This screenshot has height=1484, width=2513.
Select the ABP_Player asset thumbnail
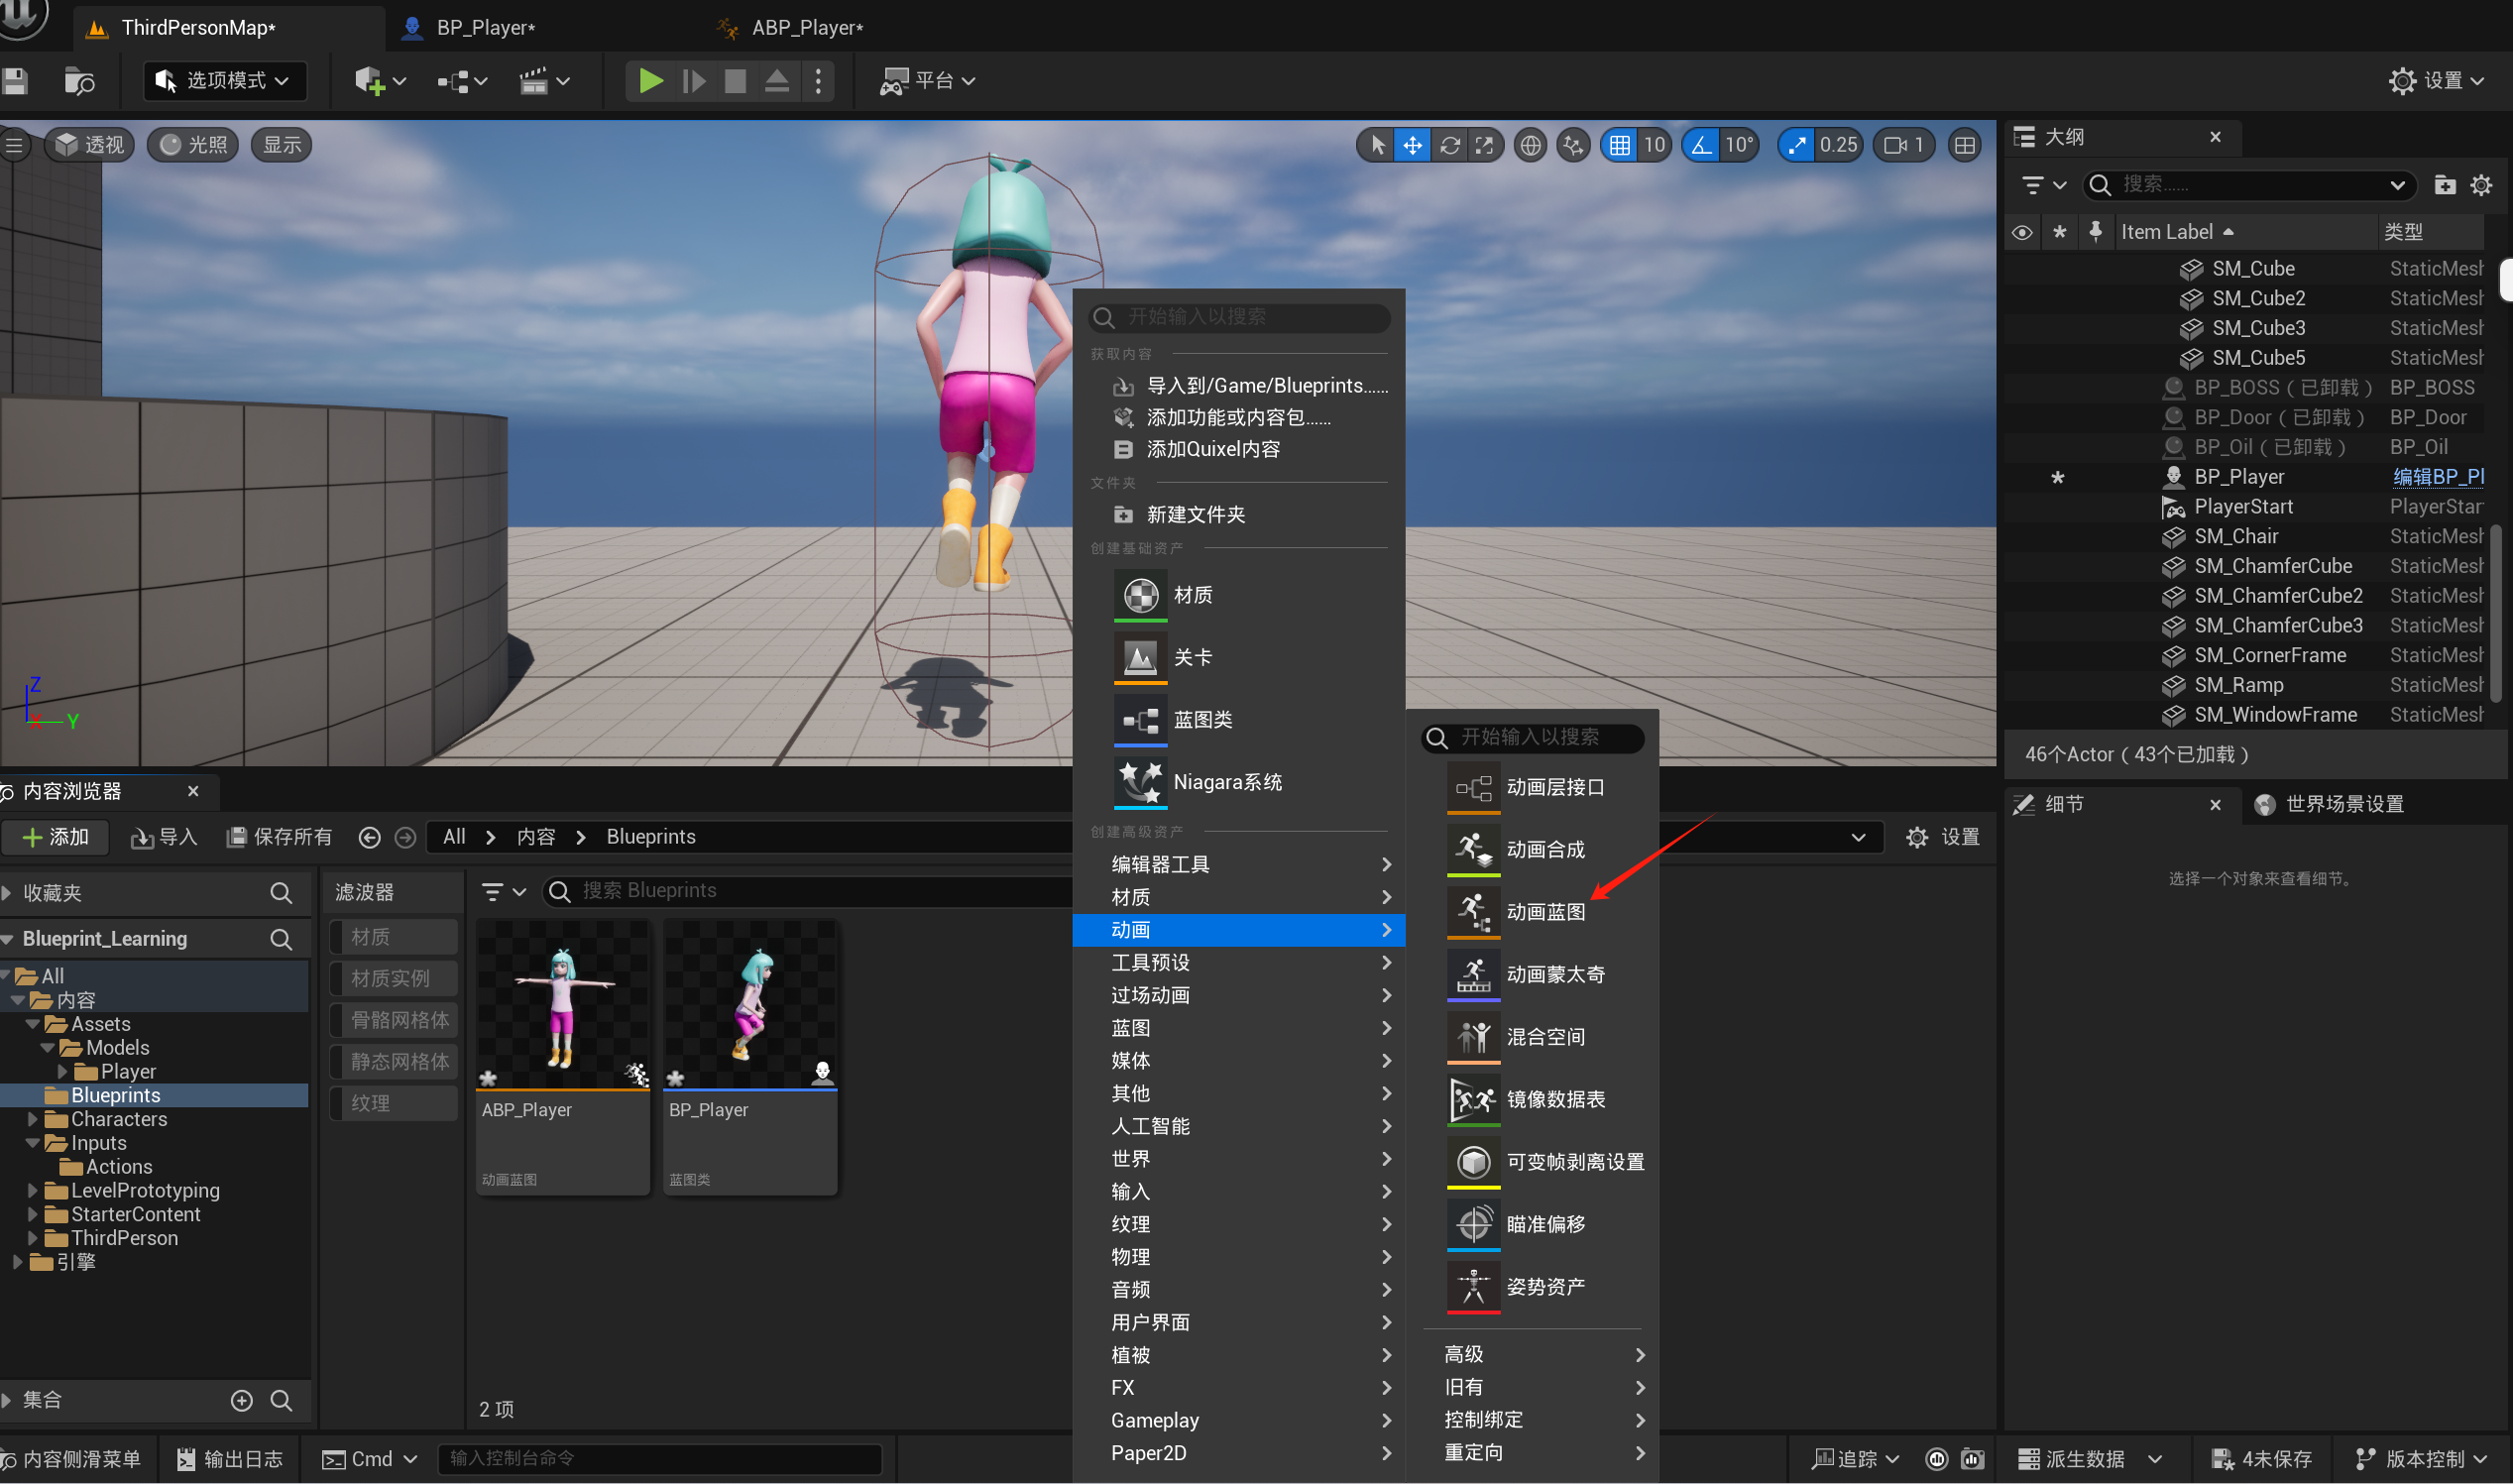click(563, 1005)
